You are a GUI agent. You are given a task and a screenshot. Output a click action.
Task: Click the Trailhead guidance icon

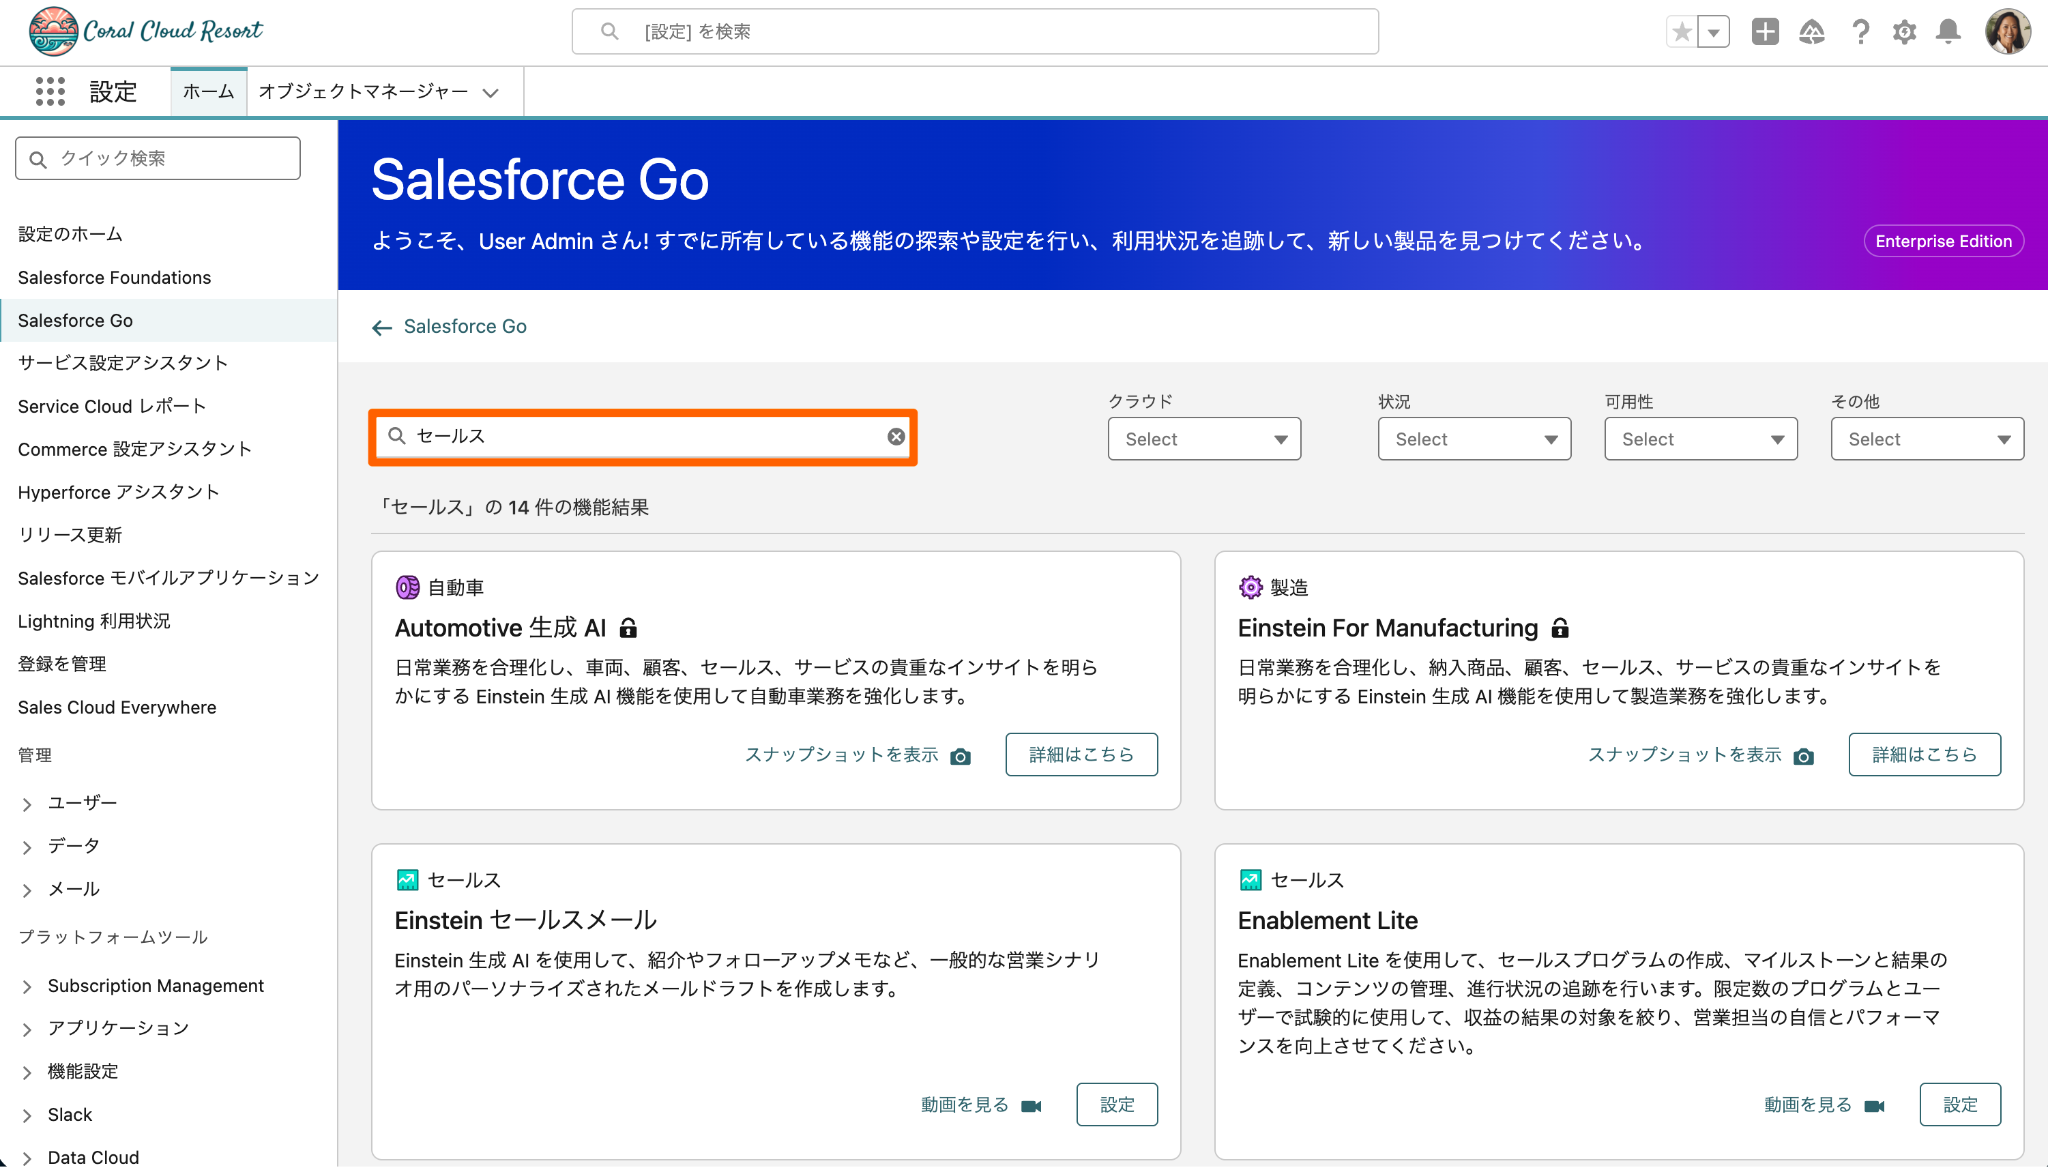pyautogui.click(x=1812, y=32)
